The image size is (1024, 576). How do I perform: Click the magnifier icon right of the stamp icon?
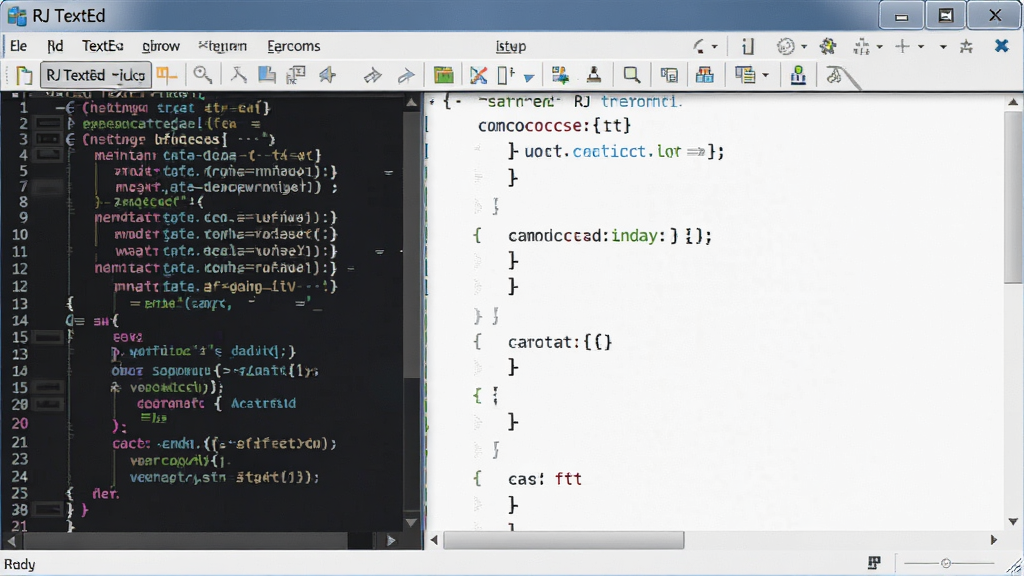click(632, 75)
